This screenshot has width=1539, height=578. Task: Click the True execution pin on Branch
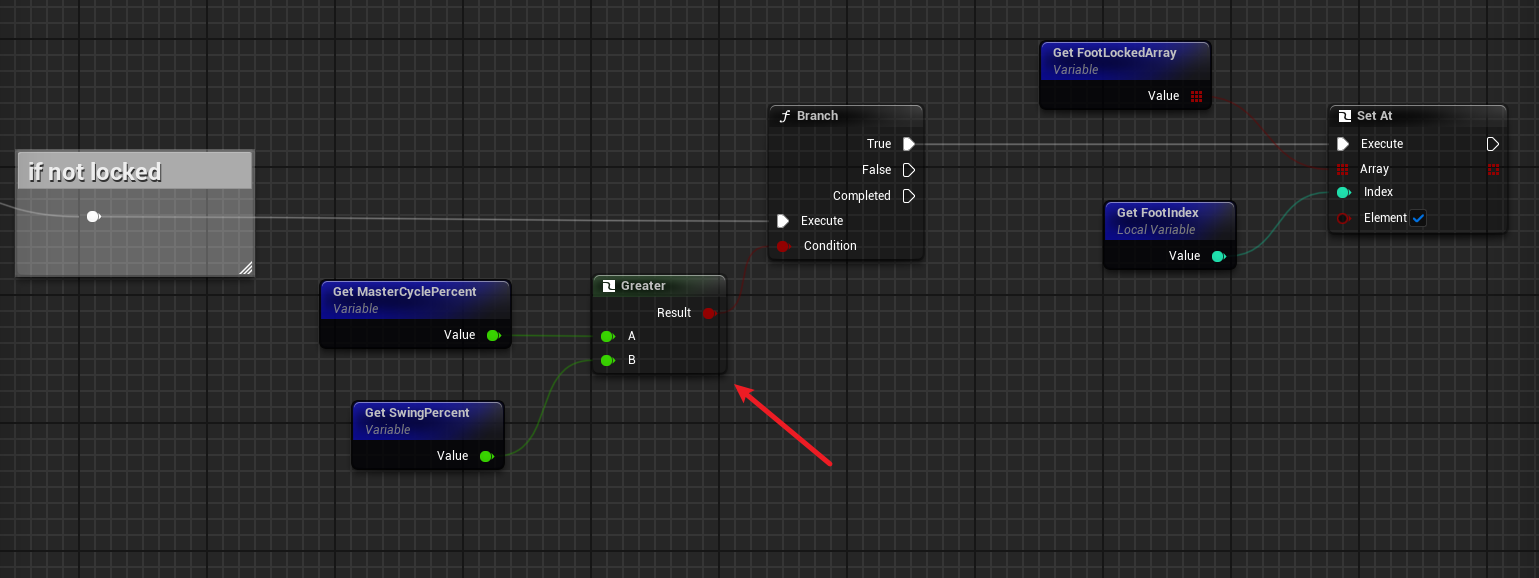click(908, 144)
